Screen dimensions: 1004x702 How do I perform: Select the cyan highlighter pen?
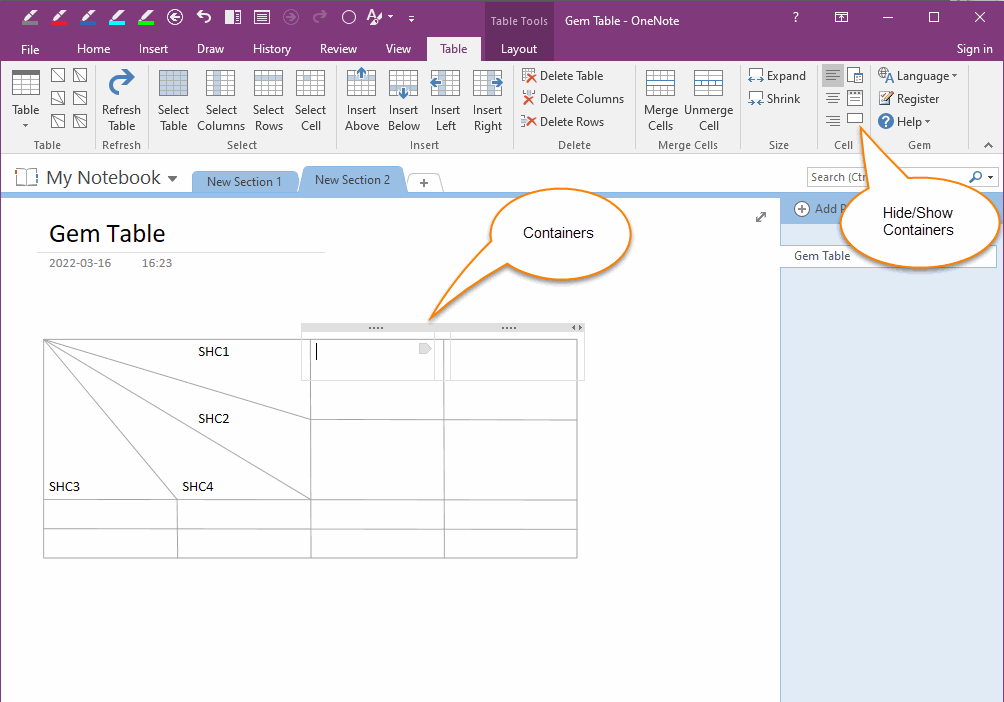click(x=117, y=17)
